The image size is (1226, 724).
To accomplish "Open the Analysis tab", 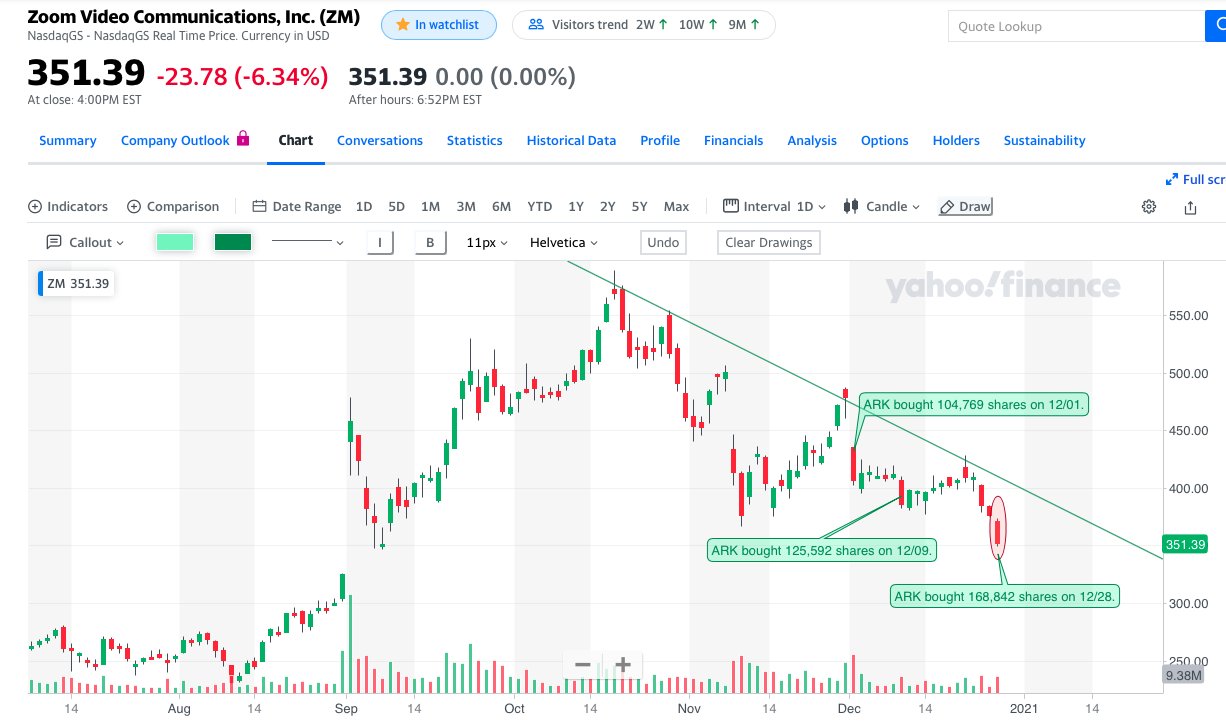I will pos(812,141).
